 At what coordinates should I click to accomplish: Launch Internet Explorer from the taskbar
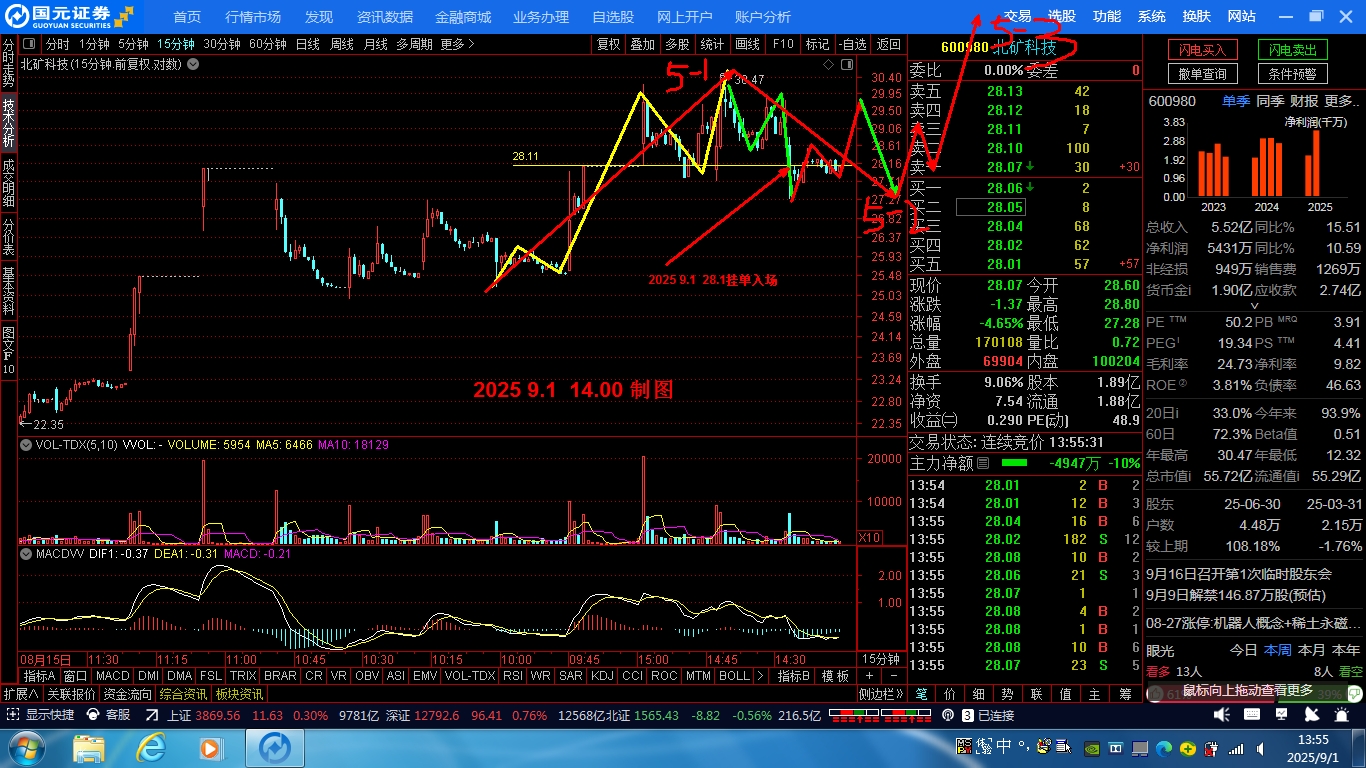tap(152, 748)
